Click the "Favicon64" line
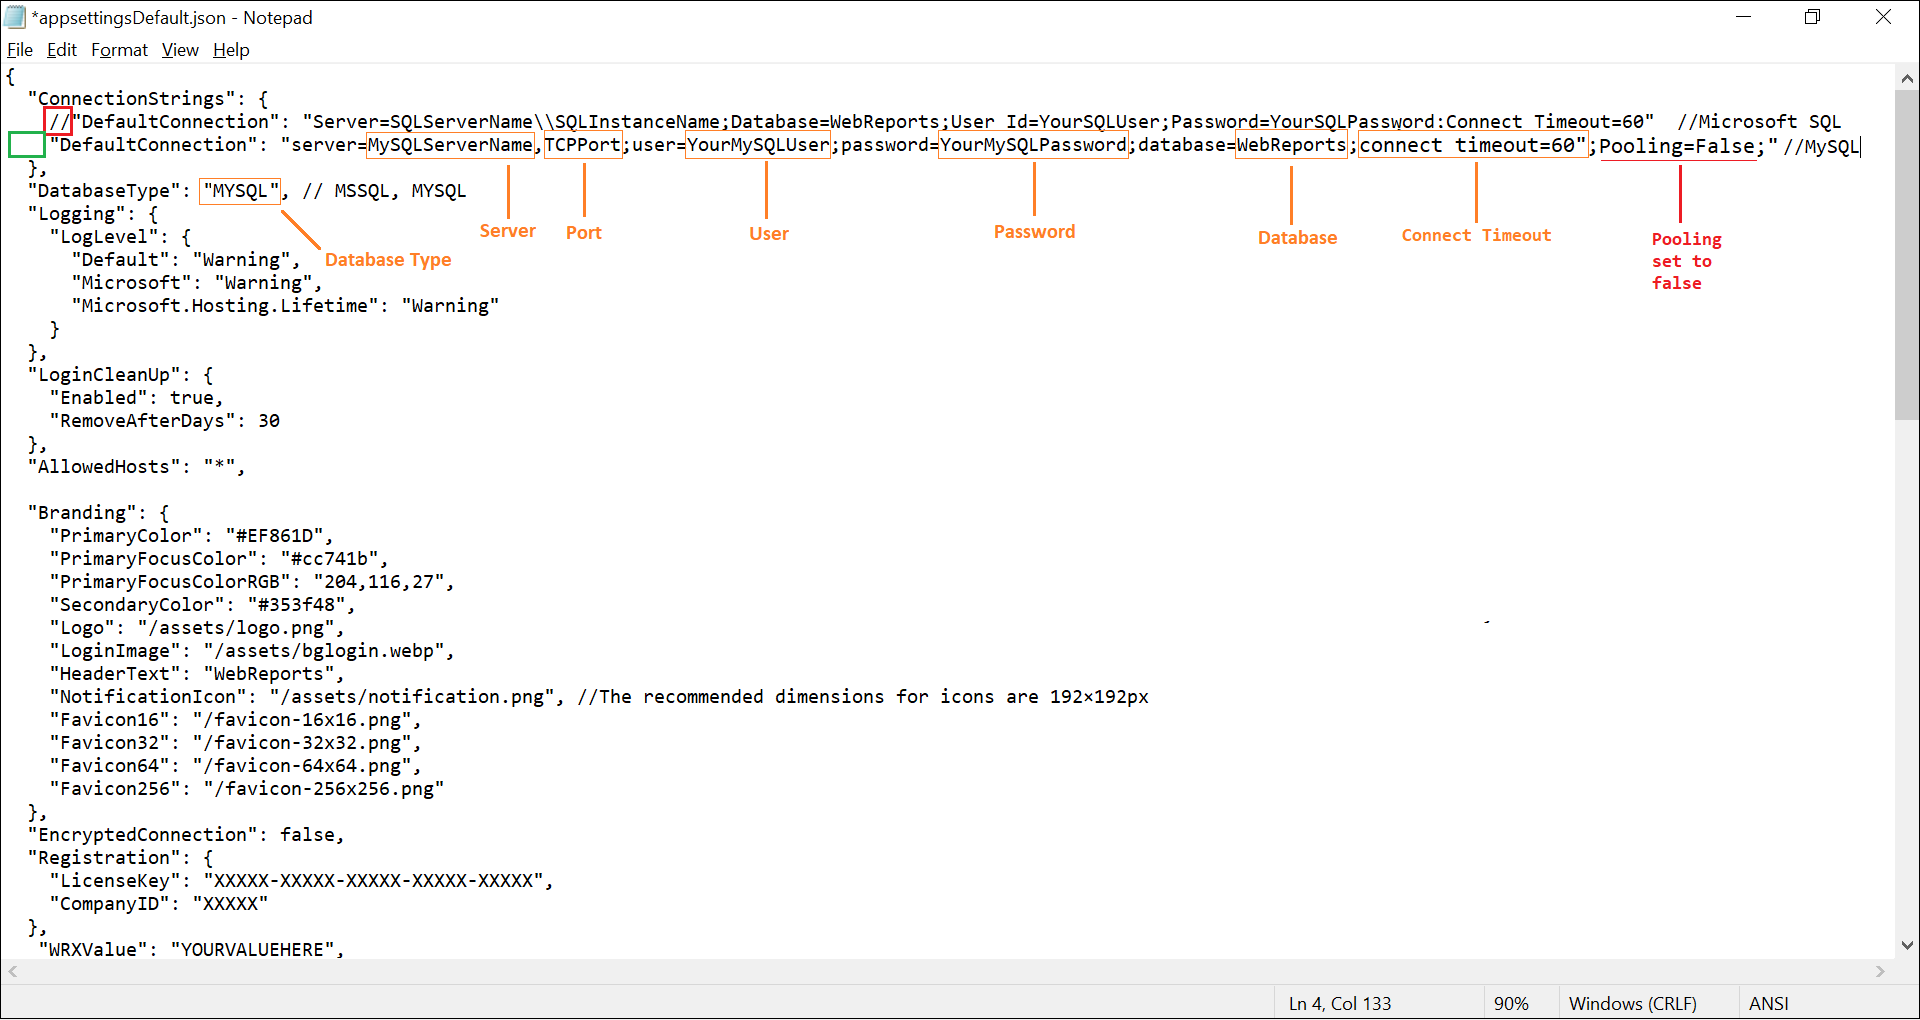Image resolution: width=1920 pixels, height=1020 pixels. point(236,766)
